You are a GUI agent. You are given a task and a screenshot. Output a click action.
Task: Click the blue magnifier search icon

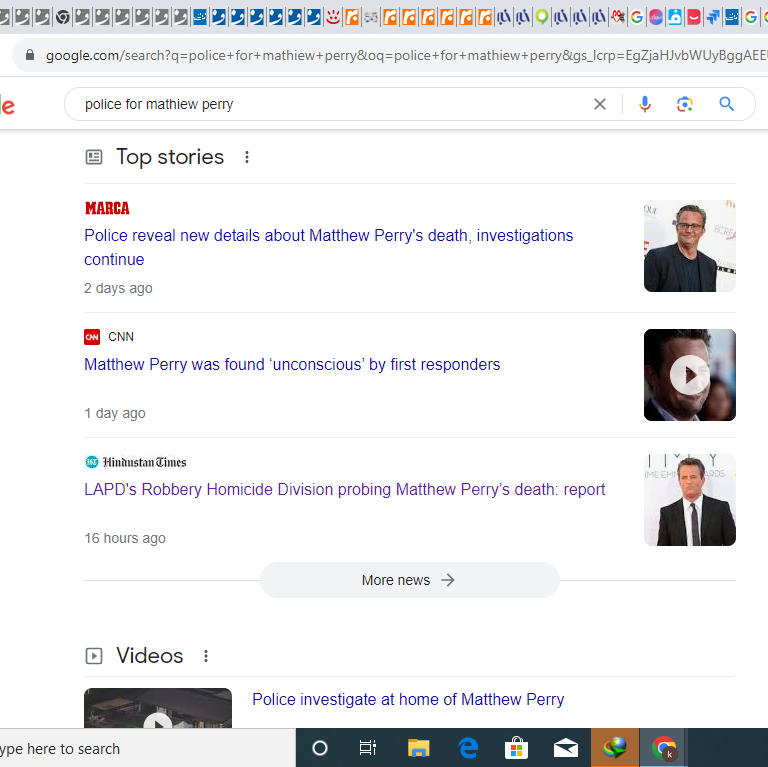[x=727, y=104]
